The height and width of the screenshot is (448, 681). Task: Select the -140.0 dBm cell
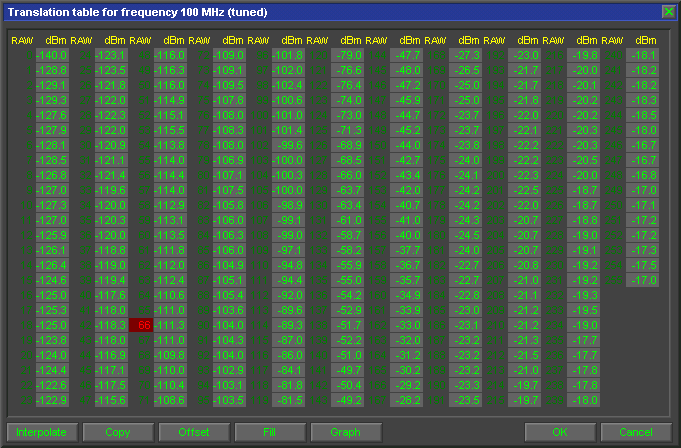pos(51,55)
